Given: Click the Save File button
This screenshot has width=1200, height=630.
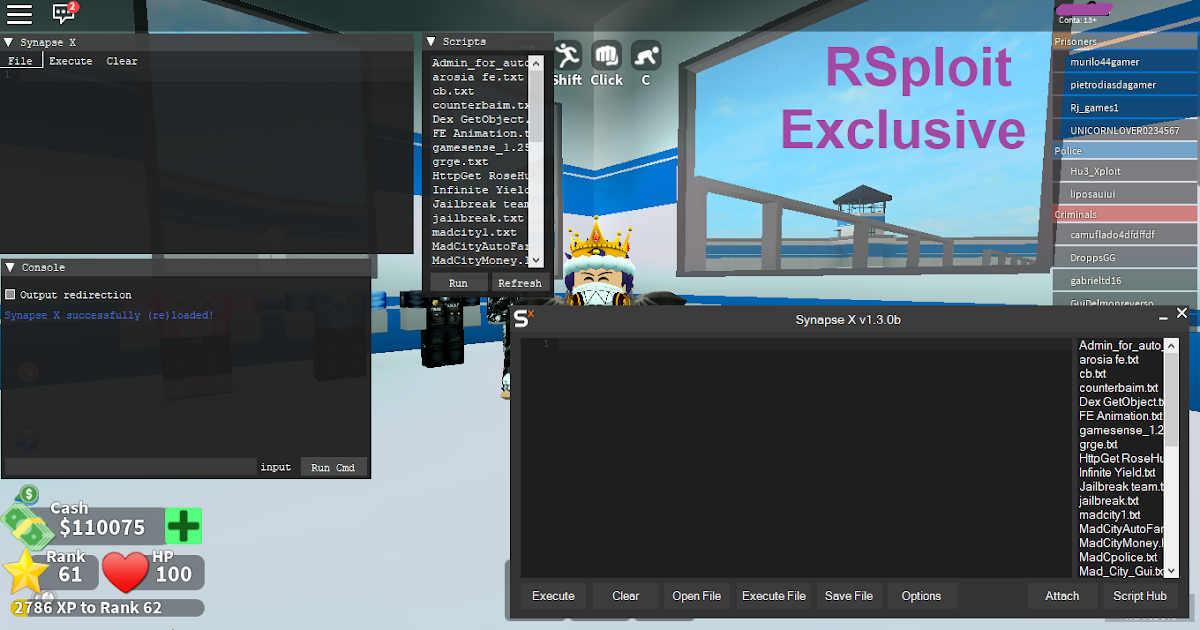Looking at the screenshot, I should click(849, 596).
